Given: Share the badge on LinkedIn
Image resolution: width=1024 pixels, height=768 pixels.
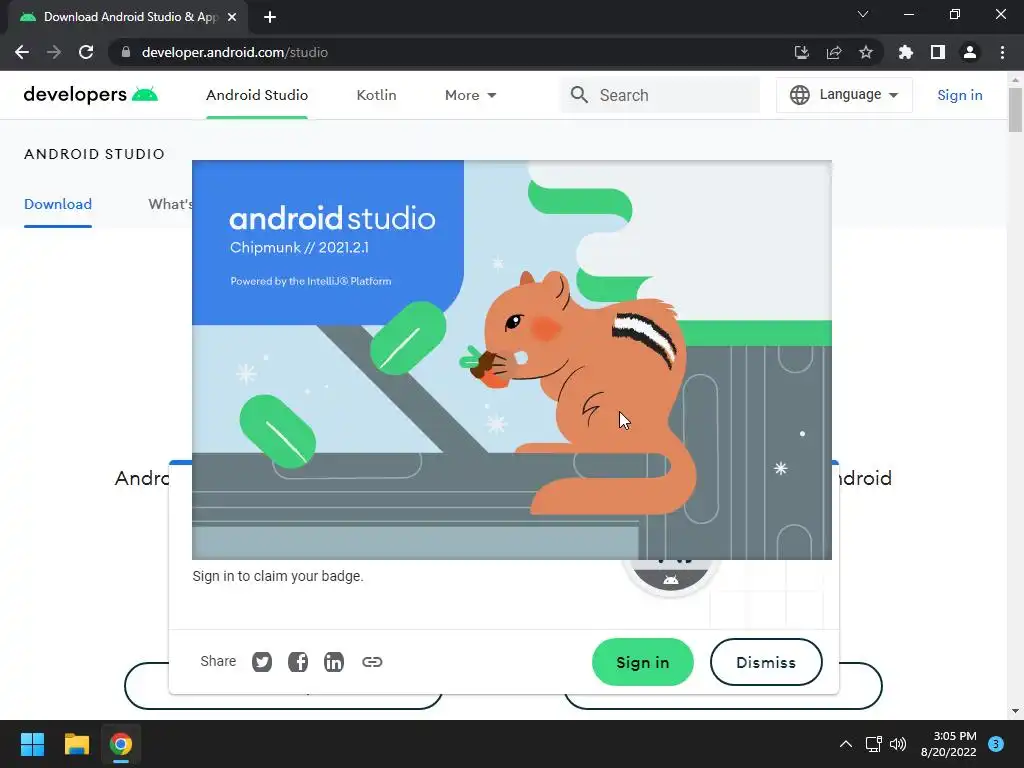Looking at the screenshot, I should [x=334, y=662].
